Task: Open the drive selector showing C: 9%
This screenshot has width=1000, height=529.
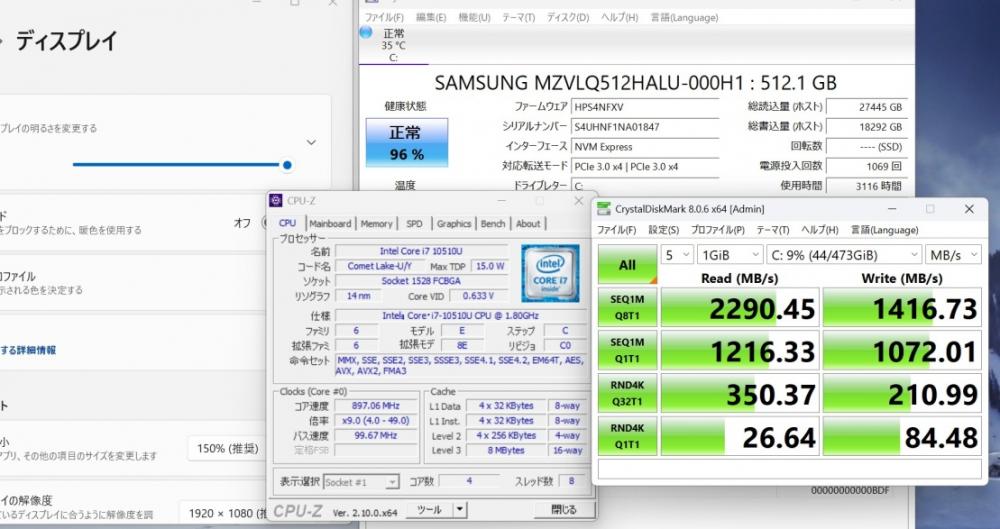Action: 844,255
